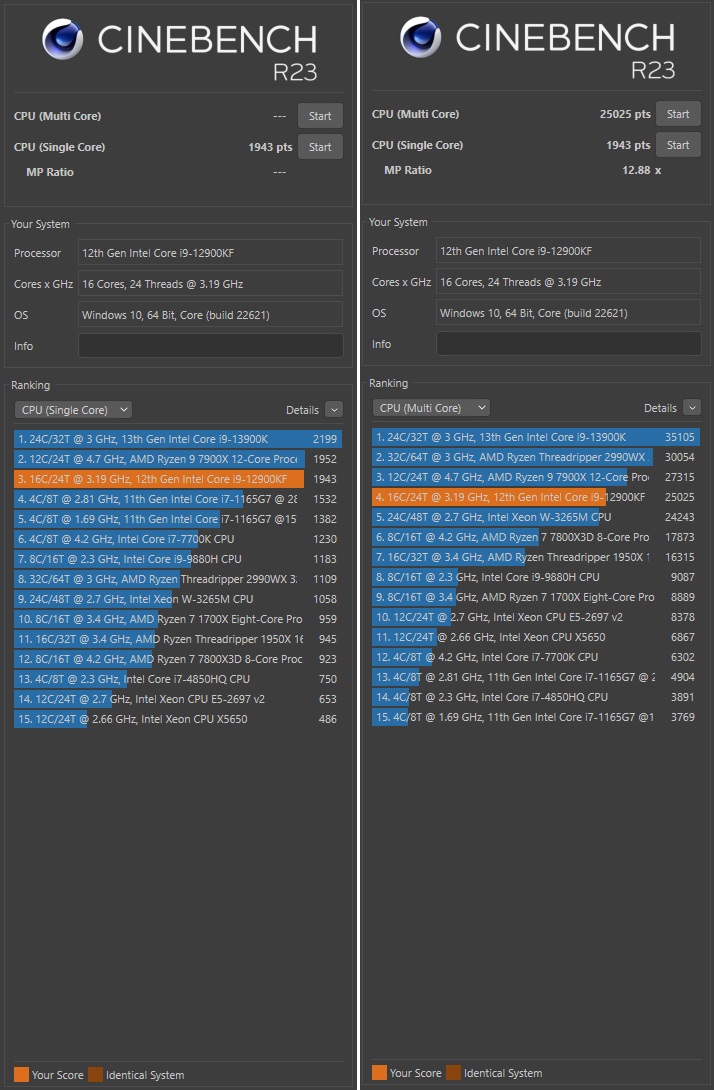
Task: Start Single Core test in left window
Action: pos(320,147)
